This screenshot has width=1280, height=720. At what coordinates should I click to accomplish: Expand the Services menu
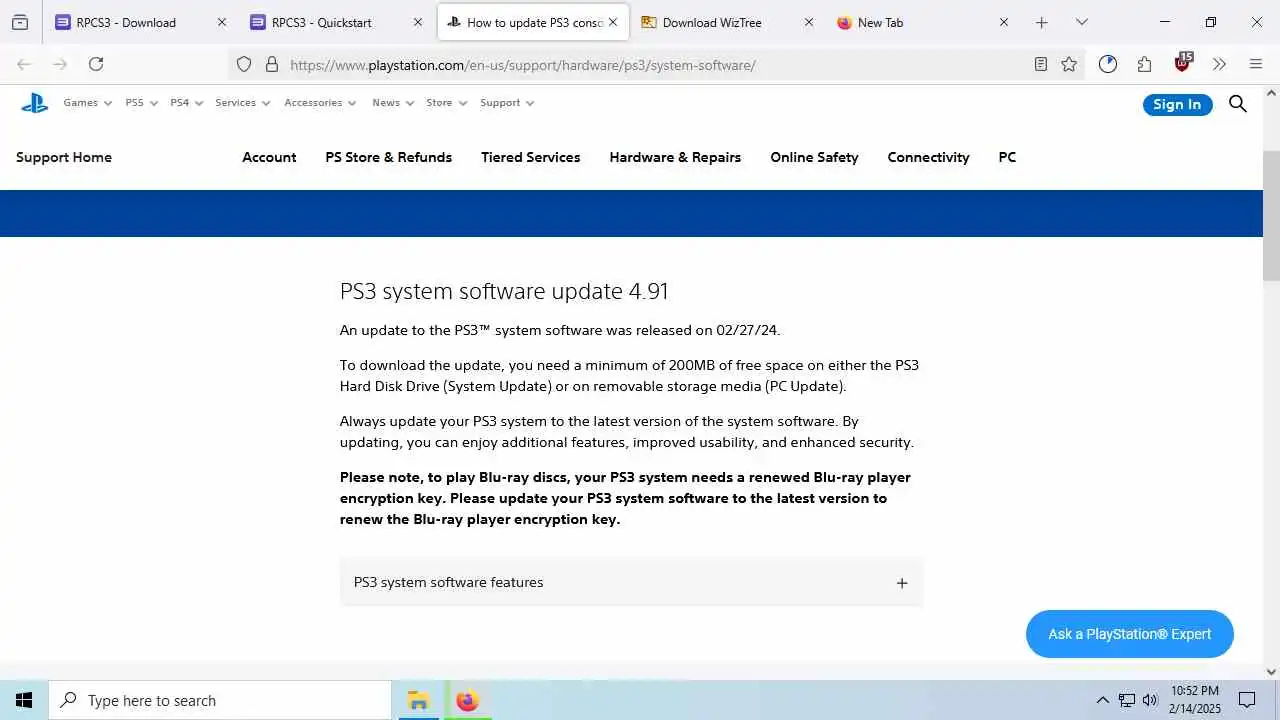(x=243, y=103)
